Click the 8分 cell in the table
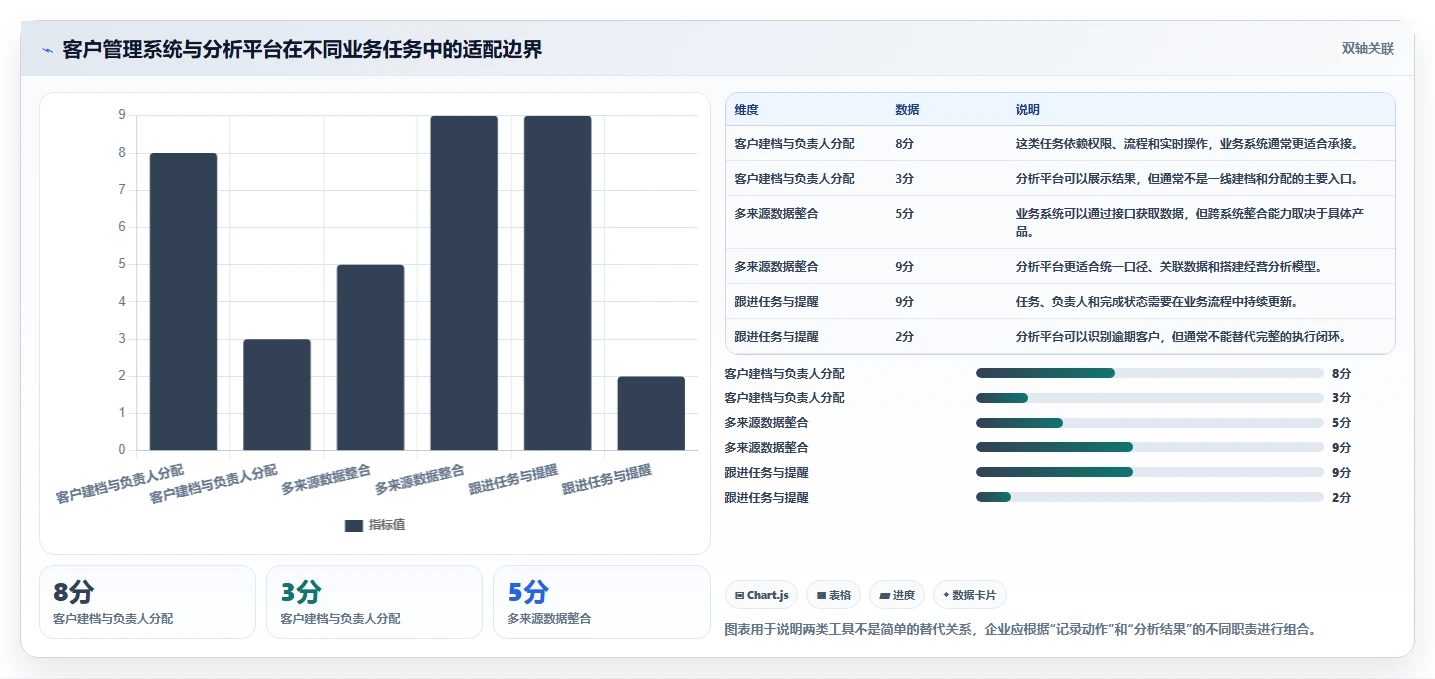This screenshot has width=1435, height=679. click(x=946, y=143)
